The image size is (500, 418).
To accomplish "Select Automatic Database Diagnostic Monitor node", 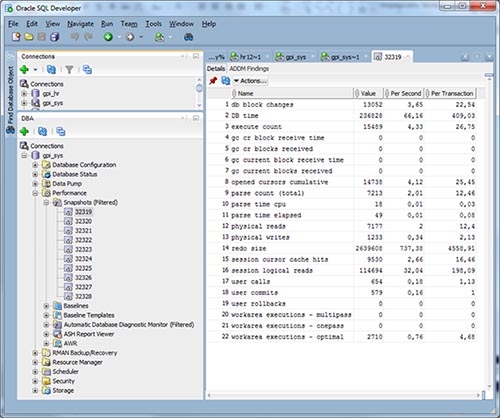I will [129, 325].
